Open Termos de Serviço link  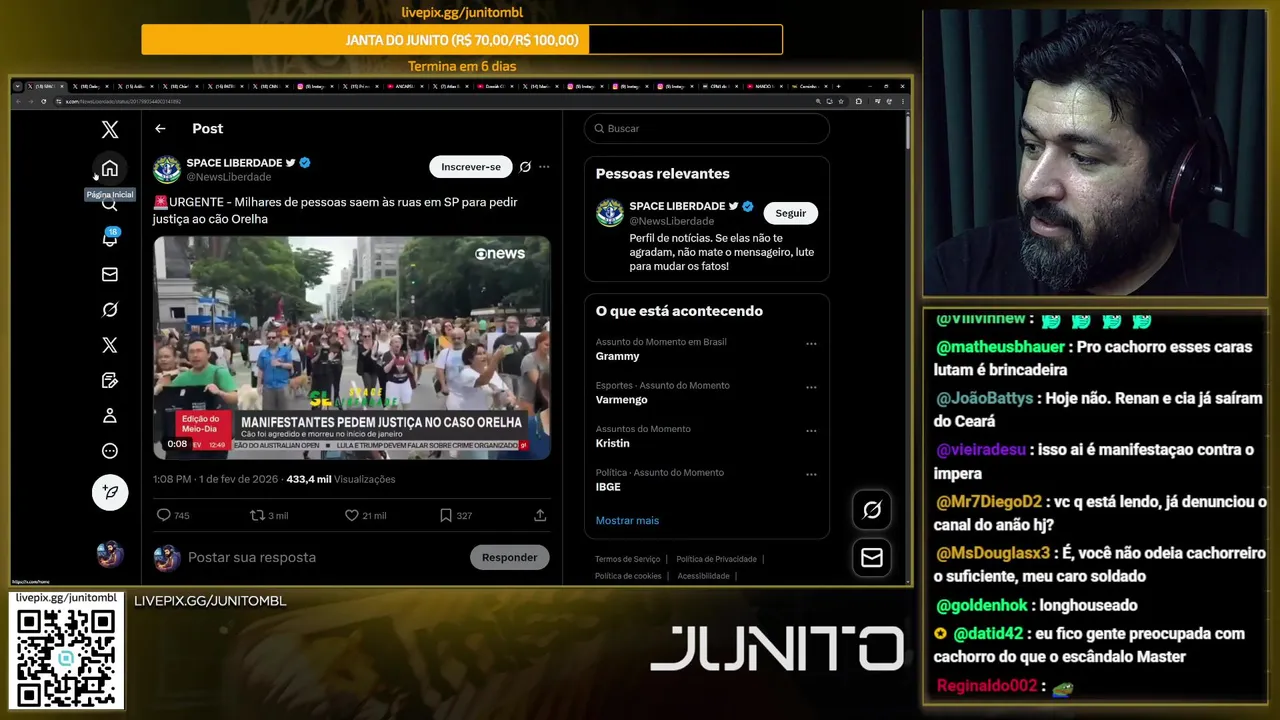tap(627, 559)
